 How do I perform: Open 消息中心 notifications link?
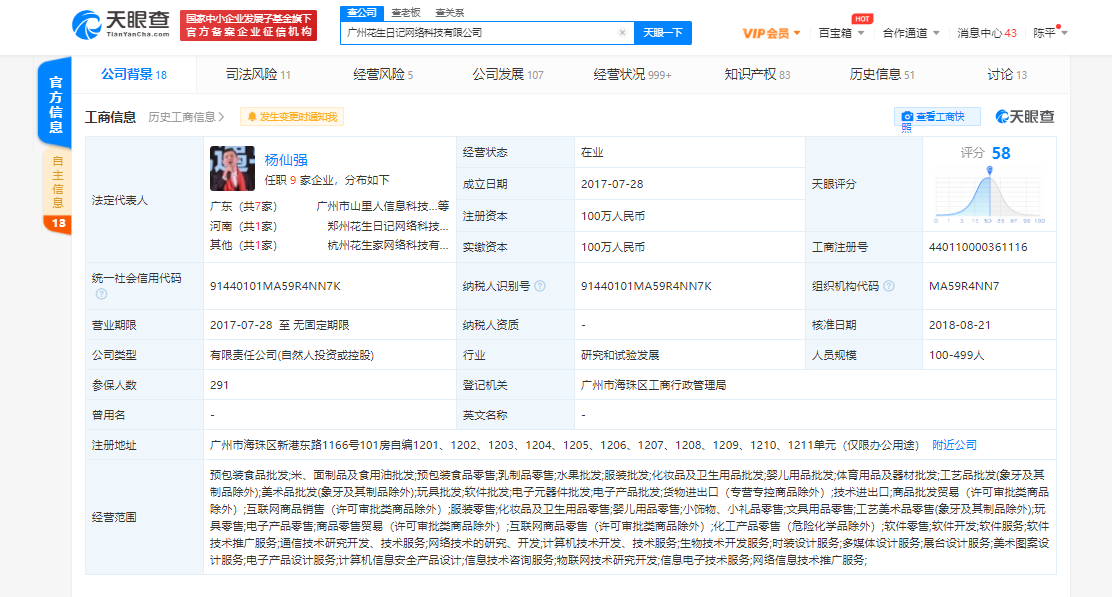coord(986,33)
